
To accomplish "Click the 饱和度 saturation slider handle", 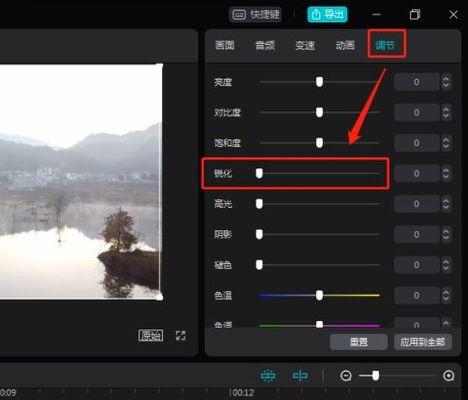I will click(x=319, y=143).
